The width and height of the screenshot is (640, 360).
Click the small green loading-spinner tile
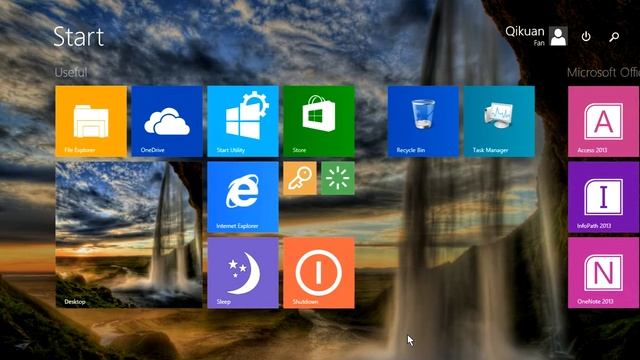click(x=338, y=178)
